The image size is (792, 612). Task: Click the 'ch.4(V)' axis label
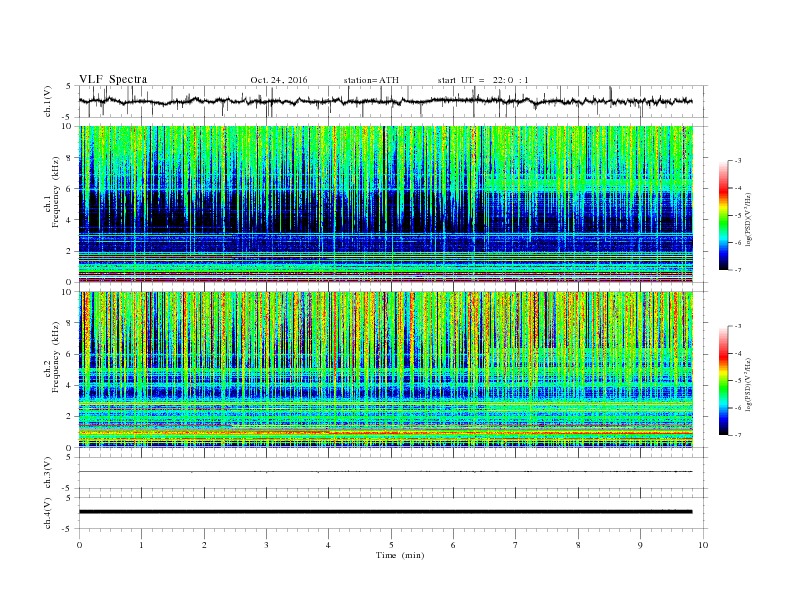(48, 513)
